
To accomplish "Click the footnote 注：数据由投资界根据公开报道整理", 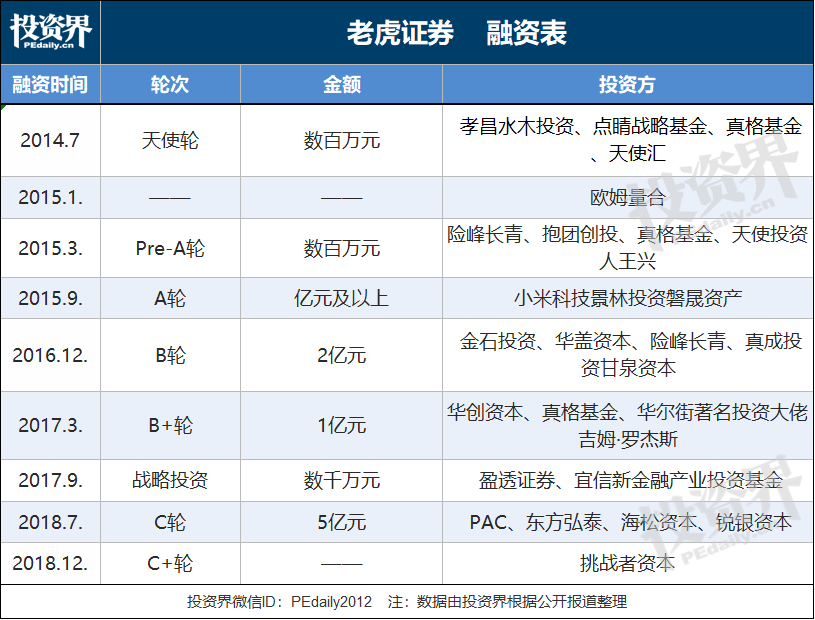I will (507, 602).
